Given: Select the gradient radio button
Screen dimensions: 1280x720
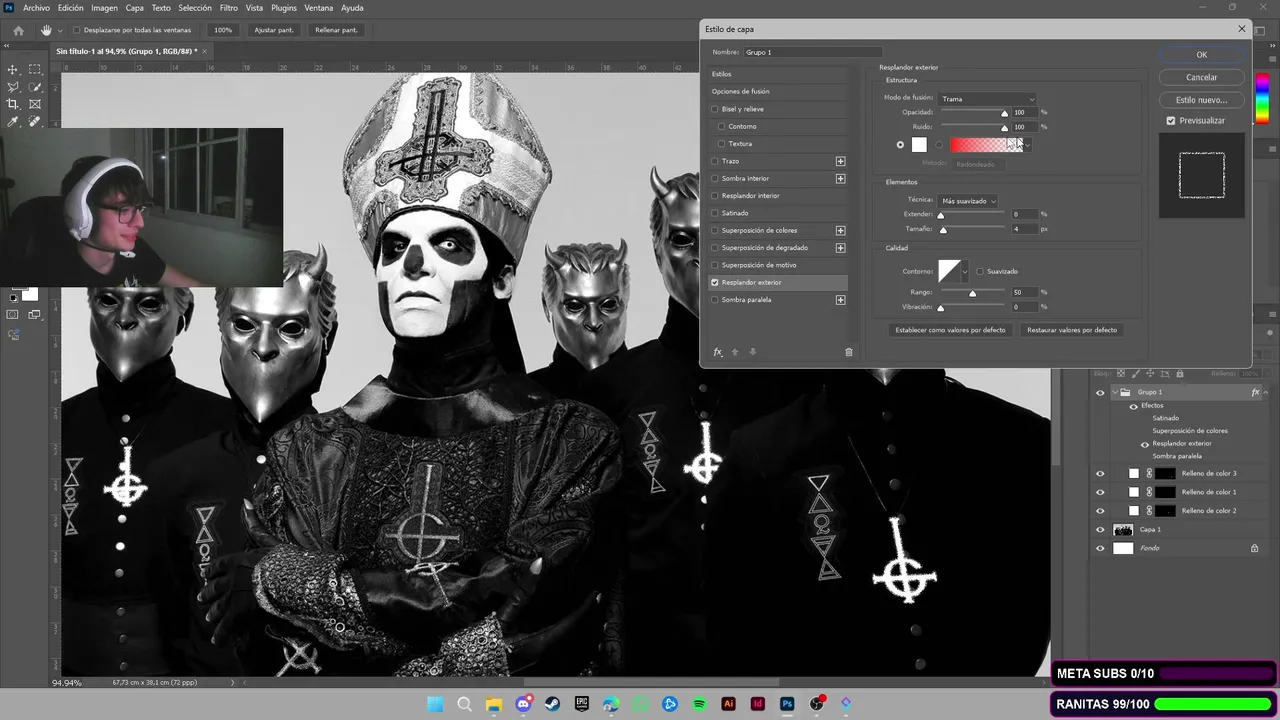Looking at the screenshot, I should (938, 145).
